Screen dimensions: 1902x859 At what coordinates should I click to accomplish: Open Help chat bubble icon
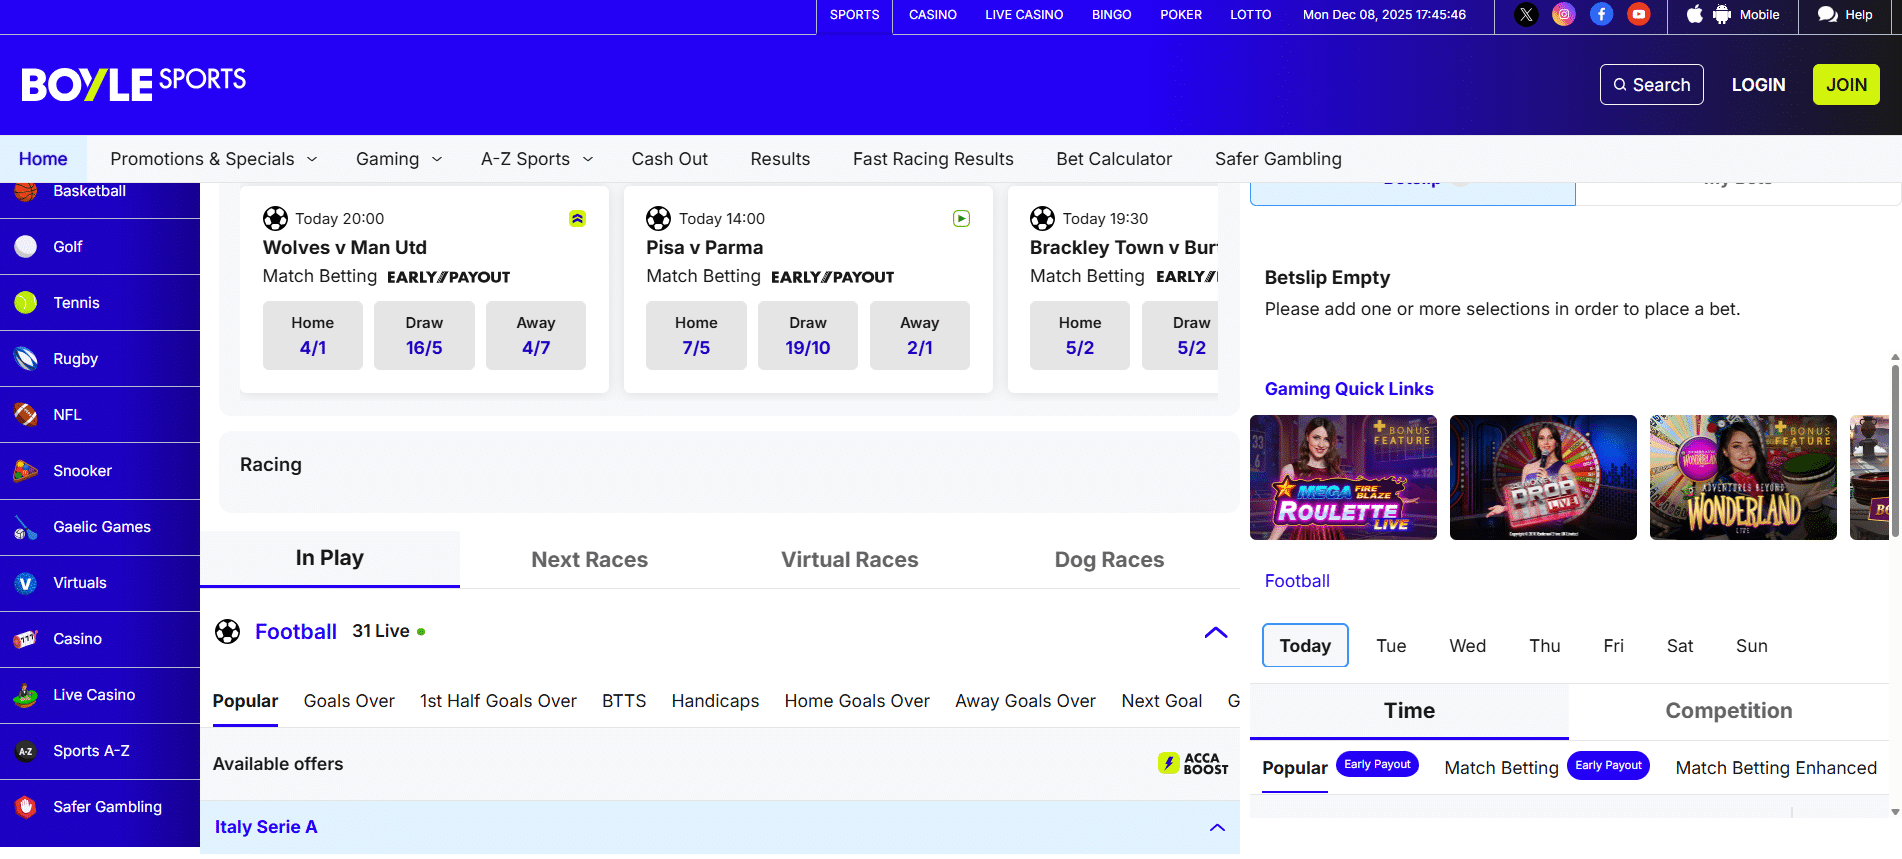[x=1827, y=15]
